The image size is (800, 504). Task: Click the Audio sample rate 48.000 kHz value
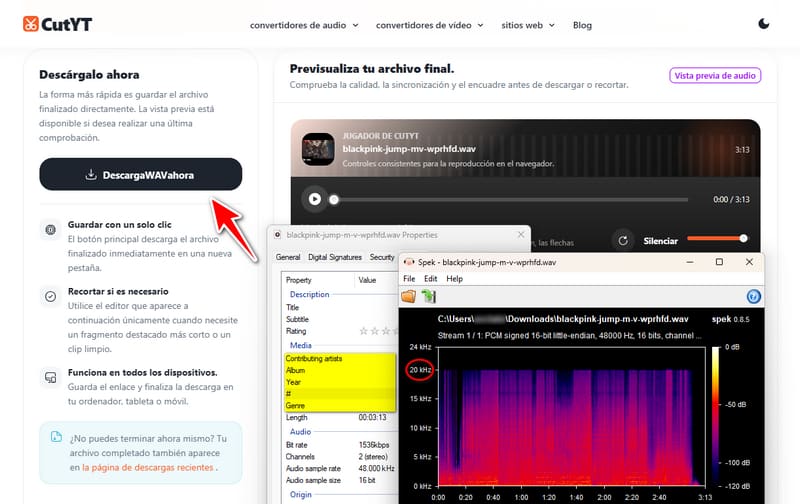tap(376, 468)
